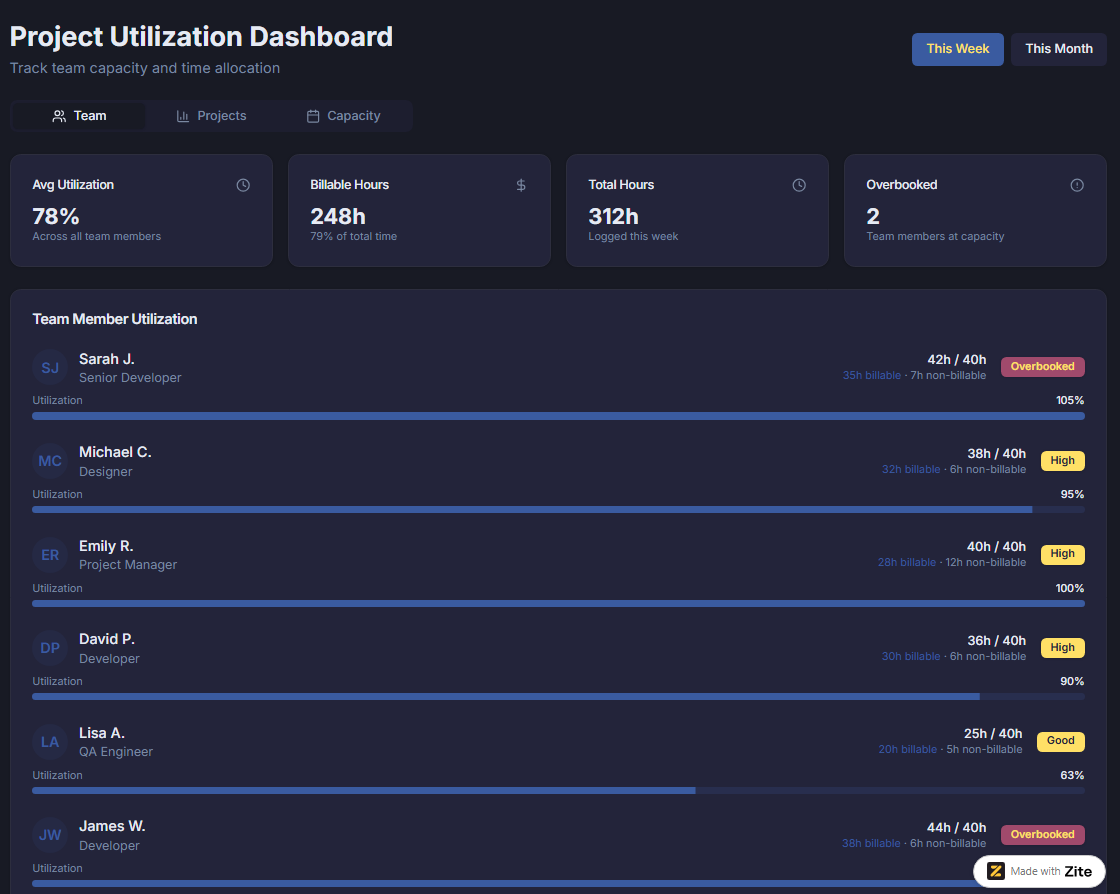Click the Lisa A. name
Screen dimensions: 1120x894
101,733
